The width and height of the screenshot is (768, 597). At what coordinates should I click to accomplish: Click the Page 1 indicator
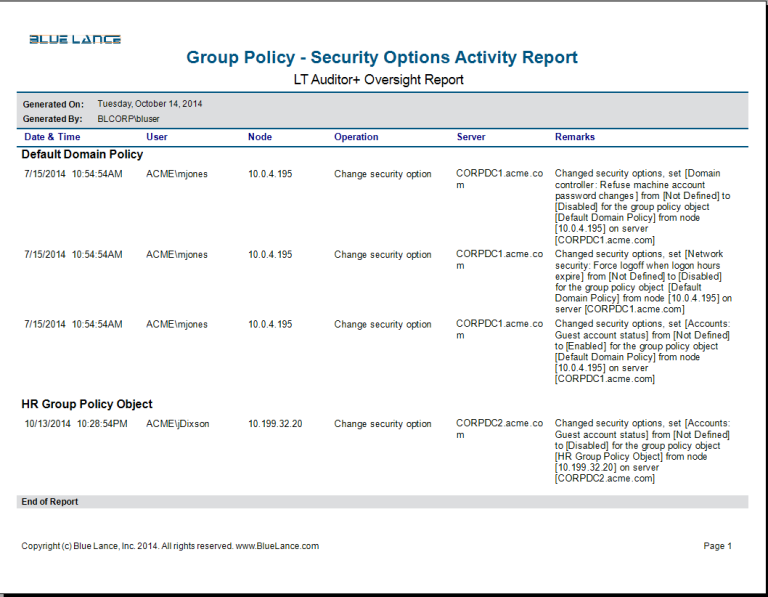coord(717,546)
